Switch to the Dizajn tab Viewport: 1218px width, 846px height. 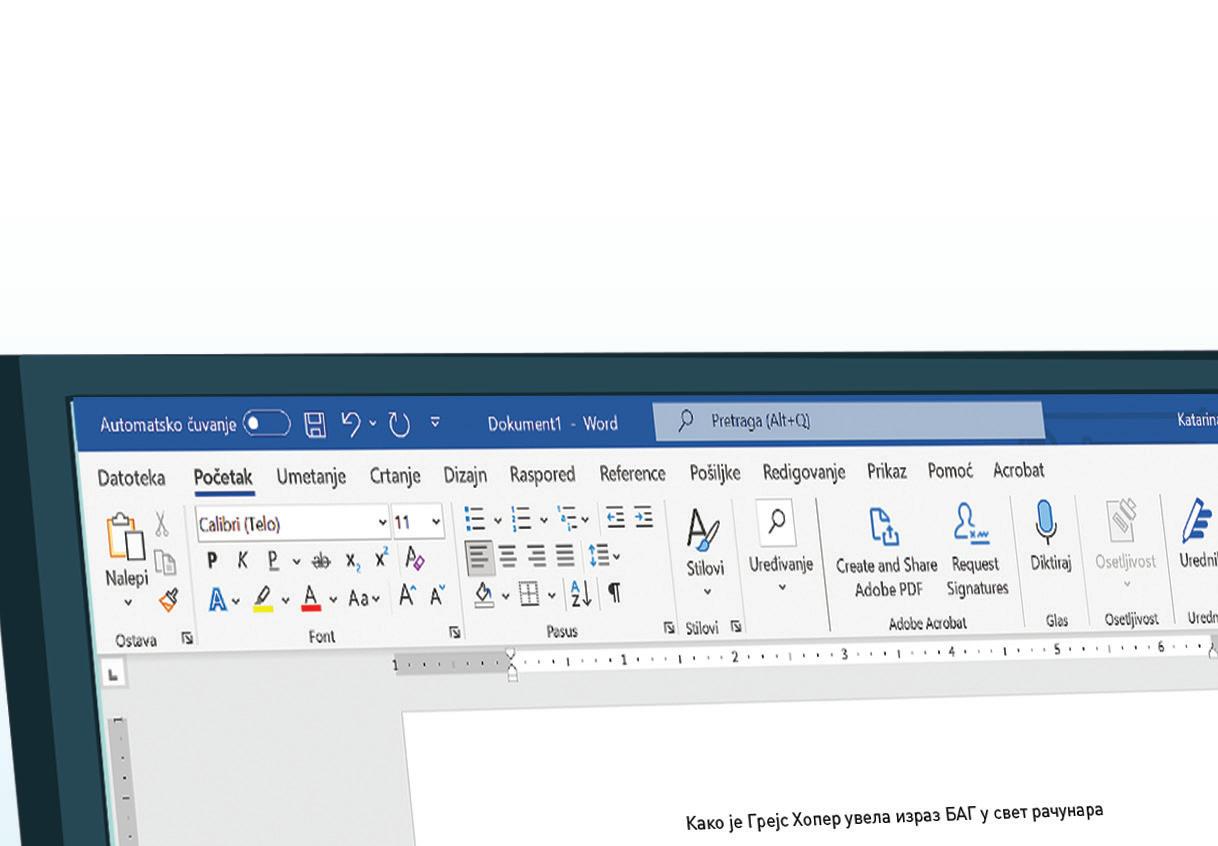[x=465, y=475]
